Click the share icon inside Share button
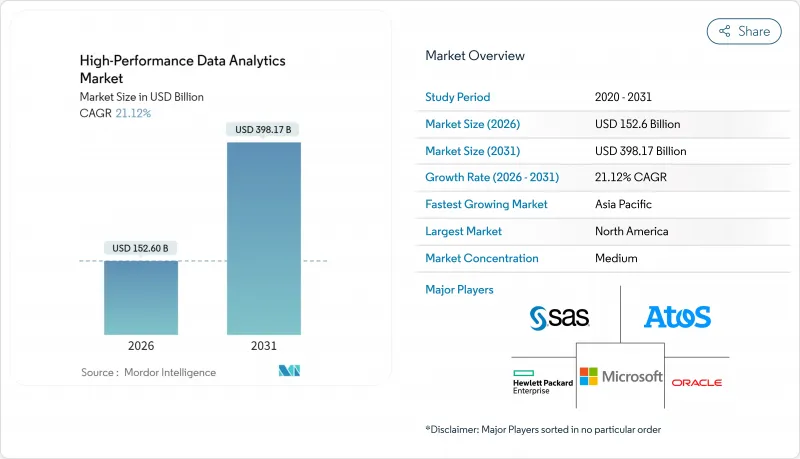800x459 pixels. click(723, 31)
